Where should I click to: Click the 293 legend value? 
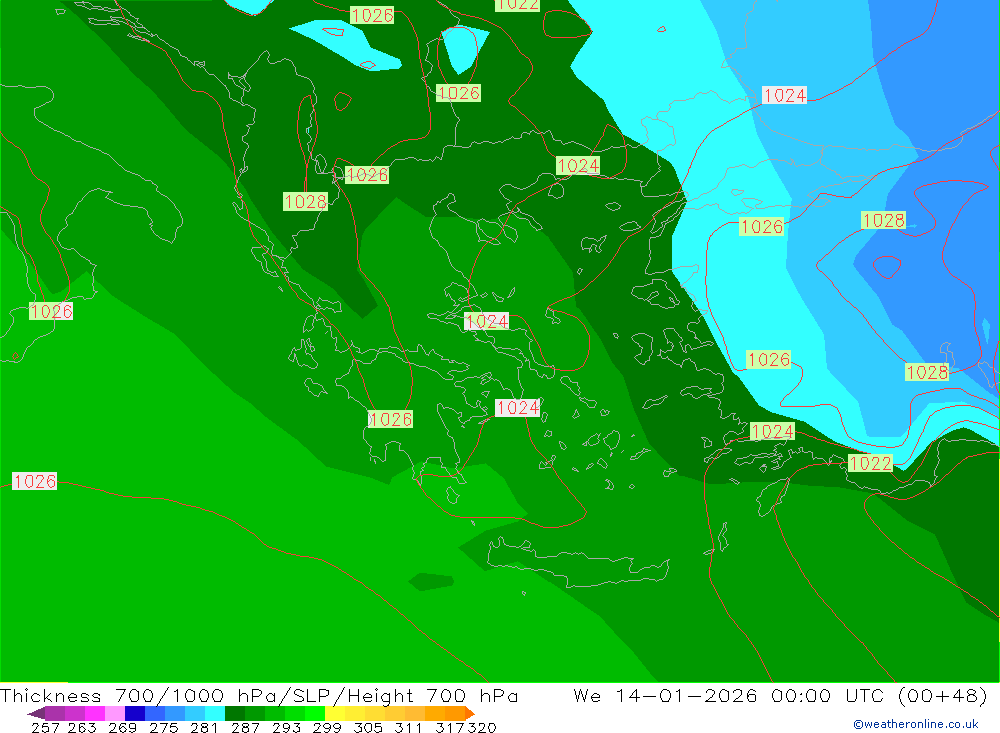click(286, 727)
